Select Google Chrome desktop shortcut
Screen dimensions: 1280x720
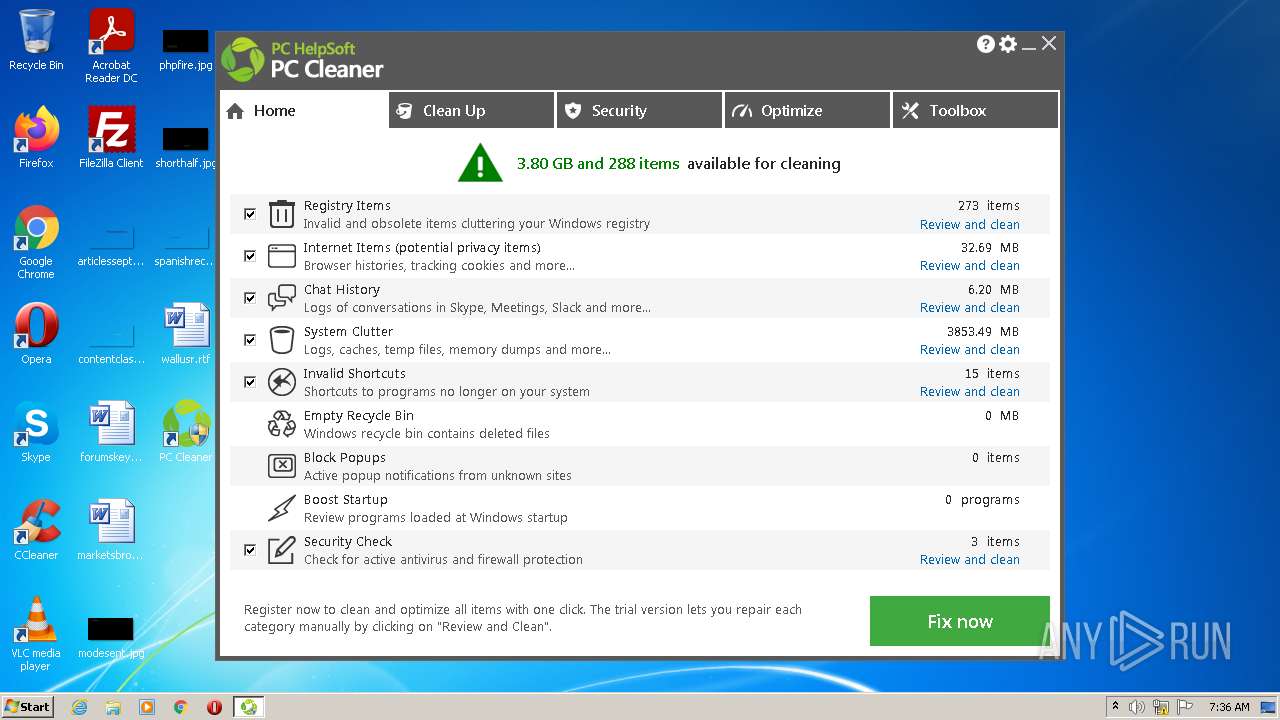36,242
